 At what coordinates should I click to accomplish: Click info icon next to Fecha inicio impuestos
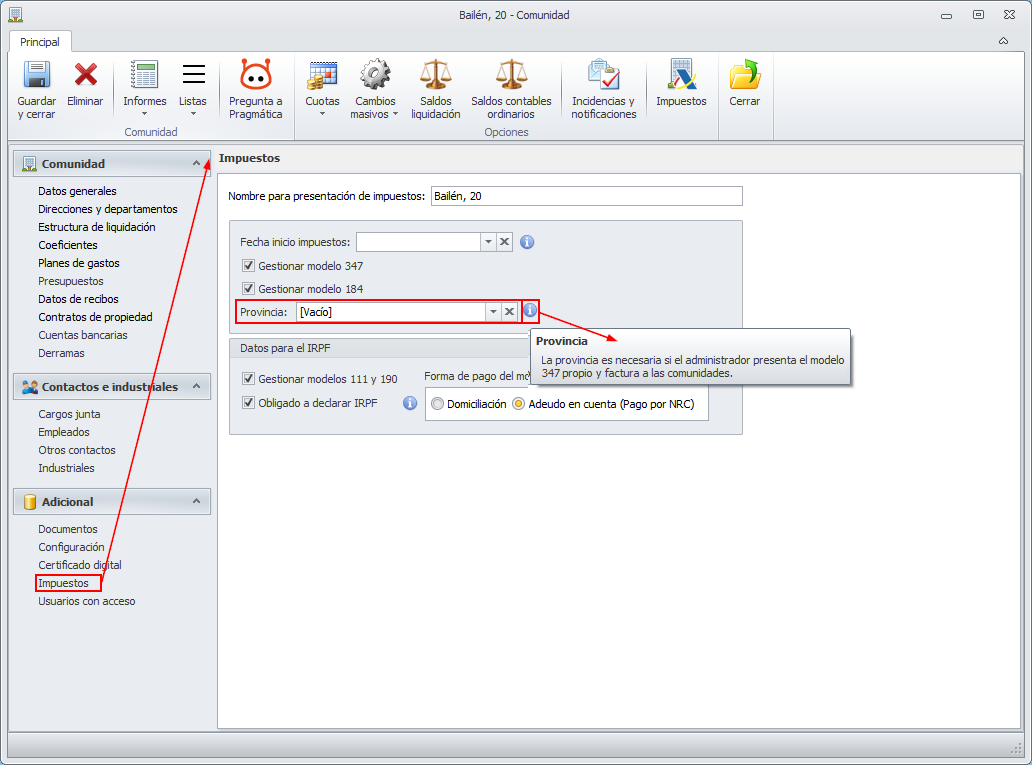click(x=527, y=242)
